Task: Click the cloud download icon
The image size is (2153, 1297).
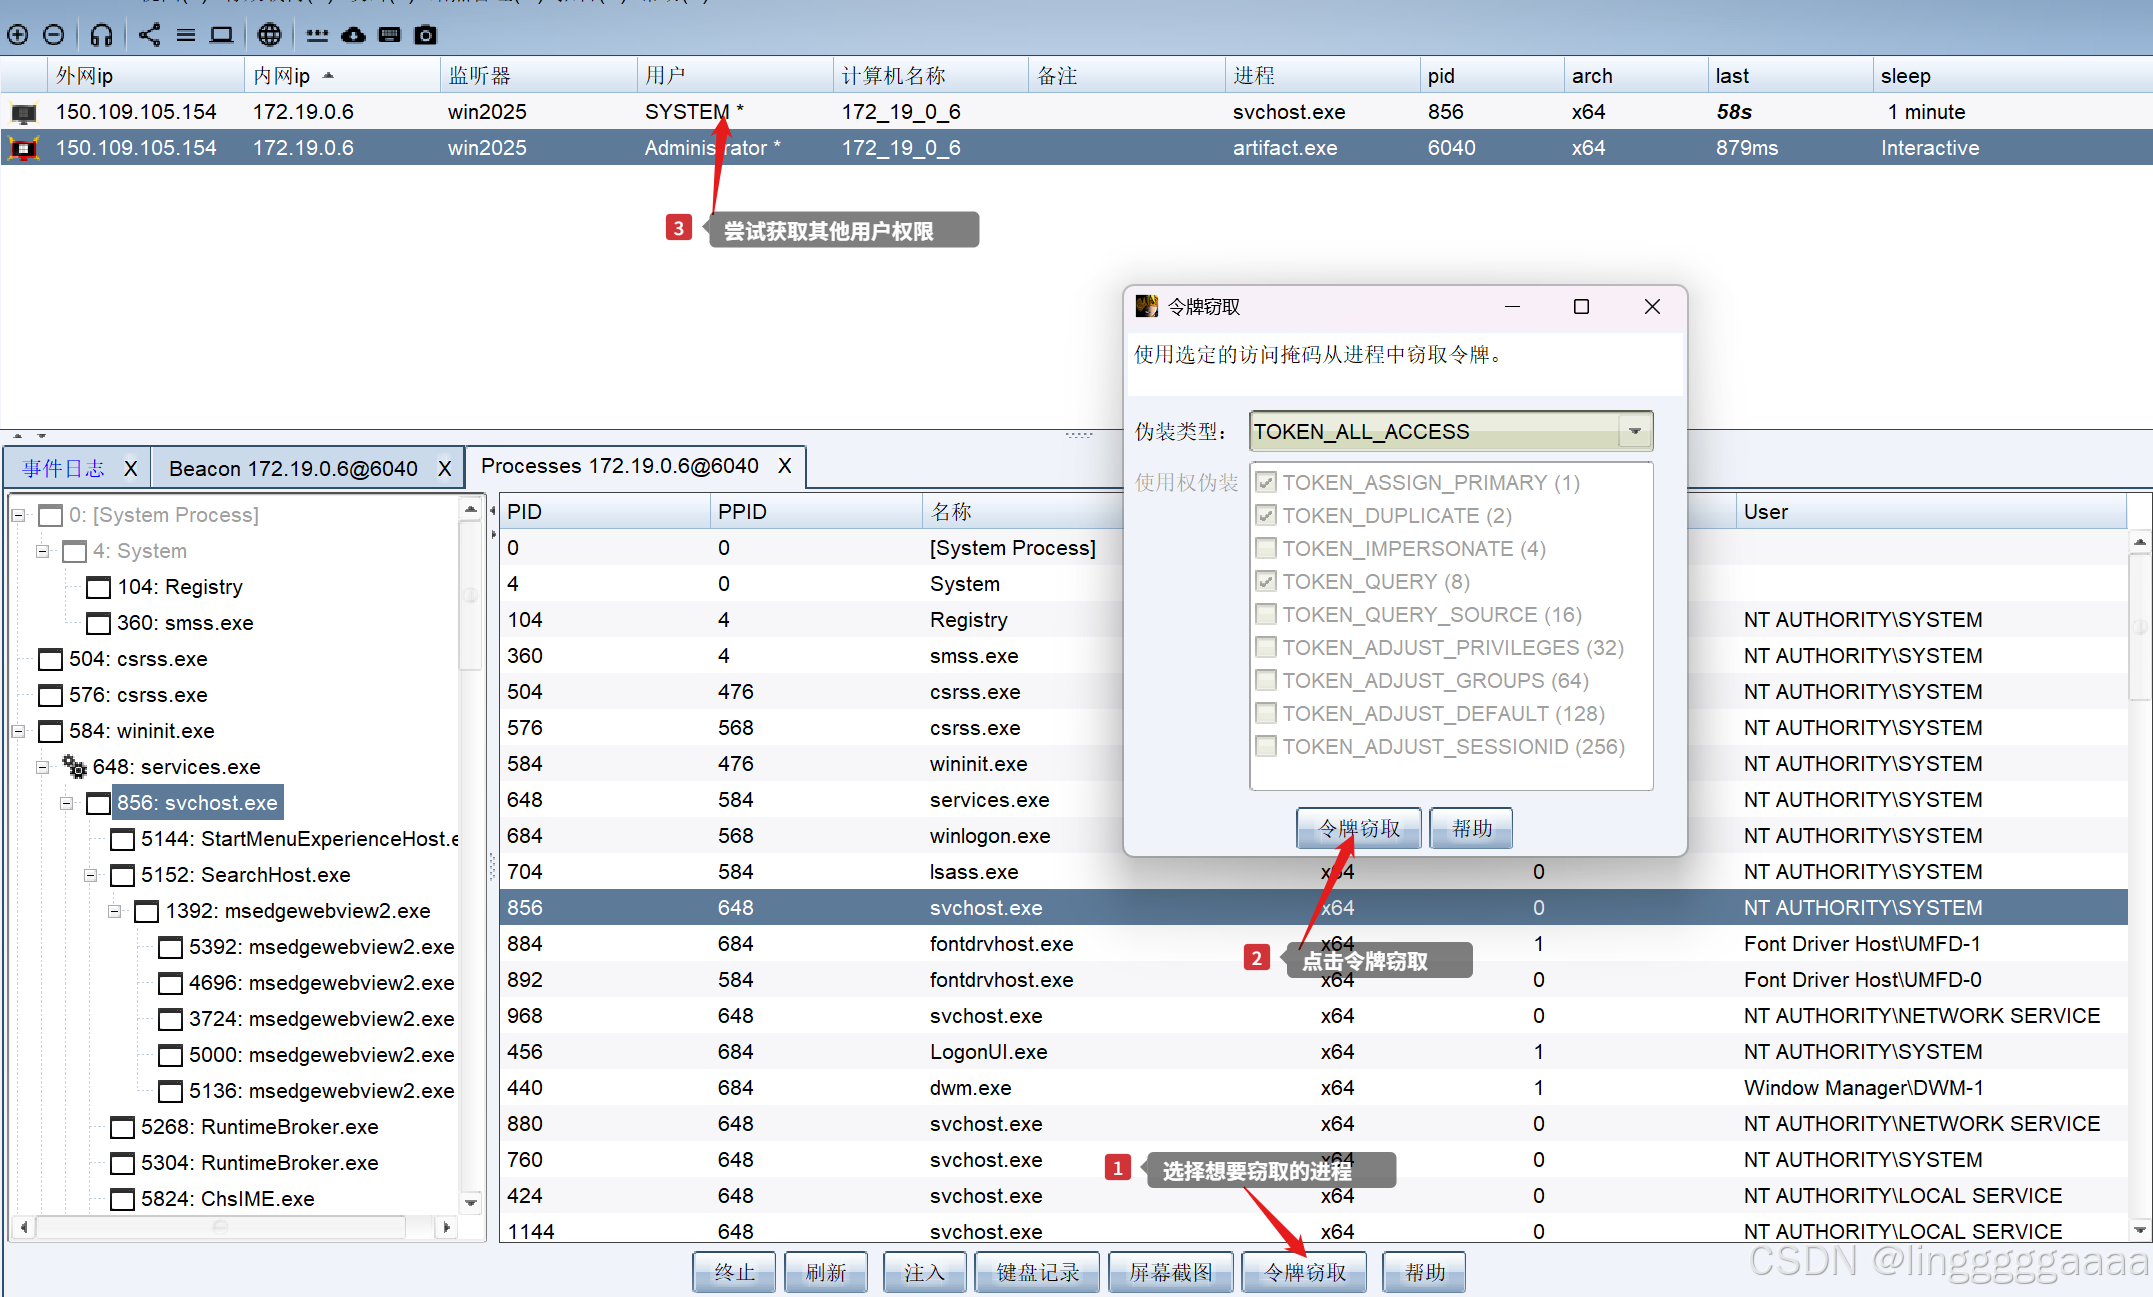Action: 353,35
